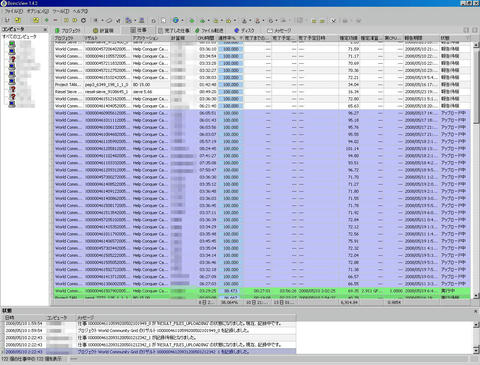480x365 pixels.
Task: Click the task list vertical scrollbar
Action: [476, 170]
